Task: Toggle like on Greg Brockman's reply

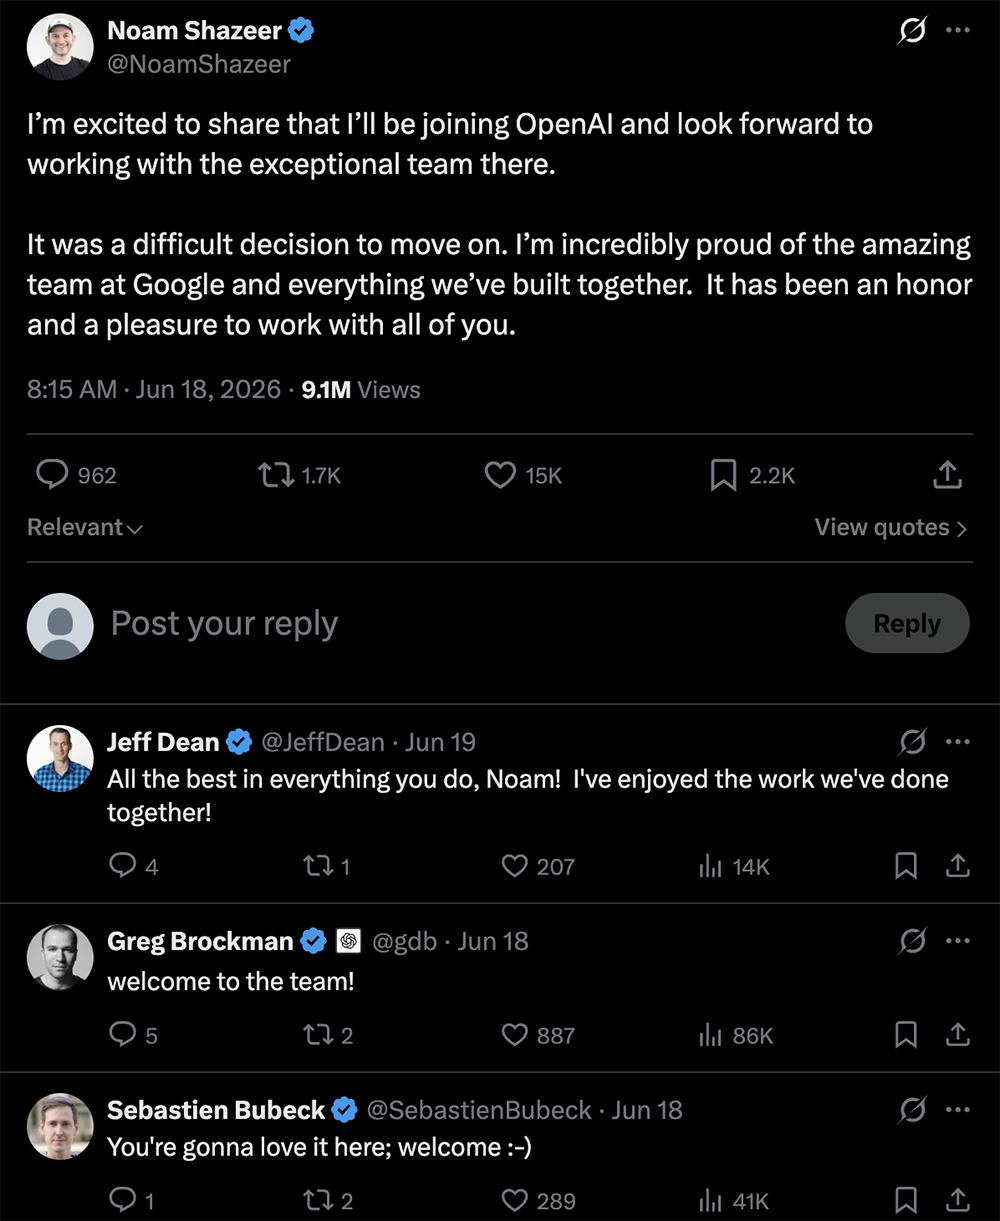Action: click(515, 1035)
